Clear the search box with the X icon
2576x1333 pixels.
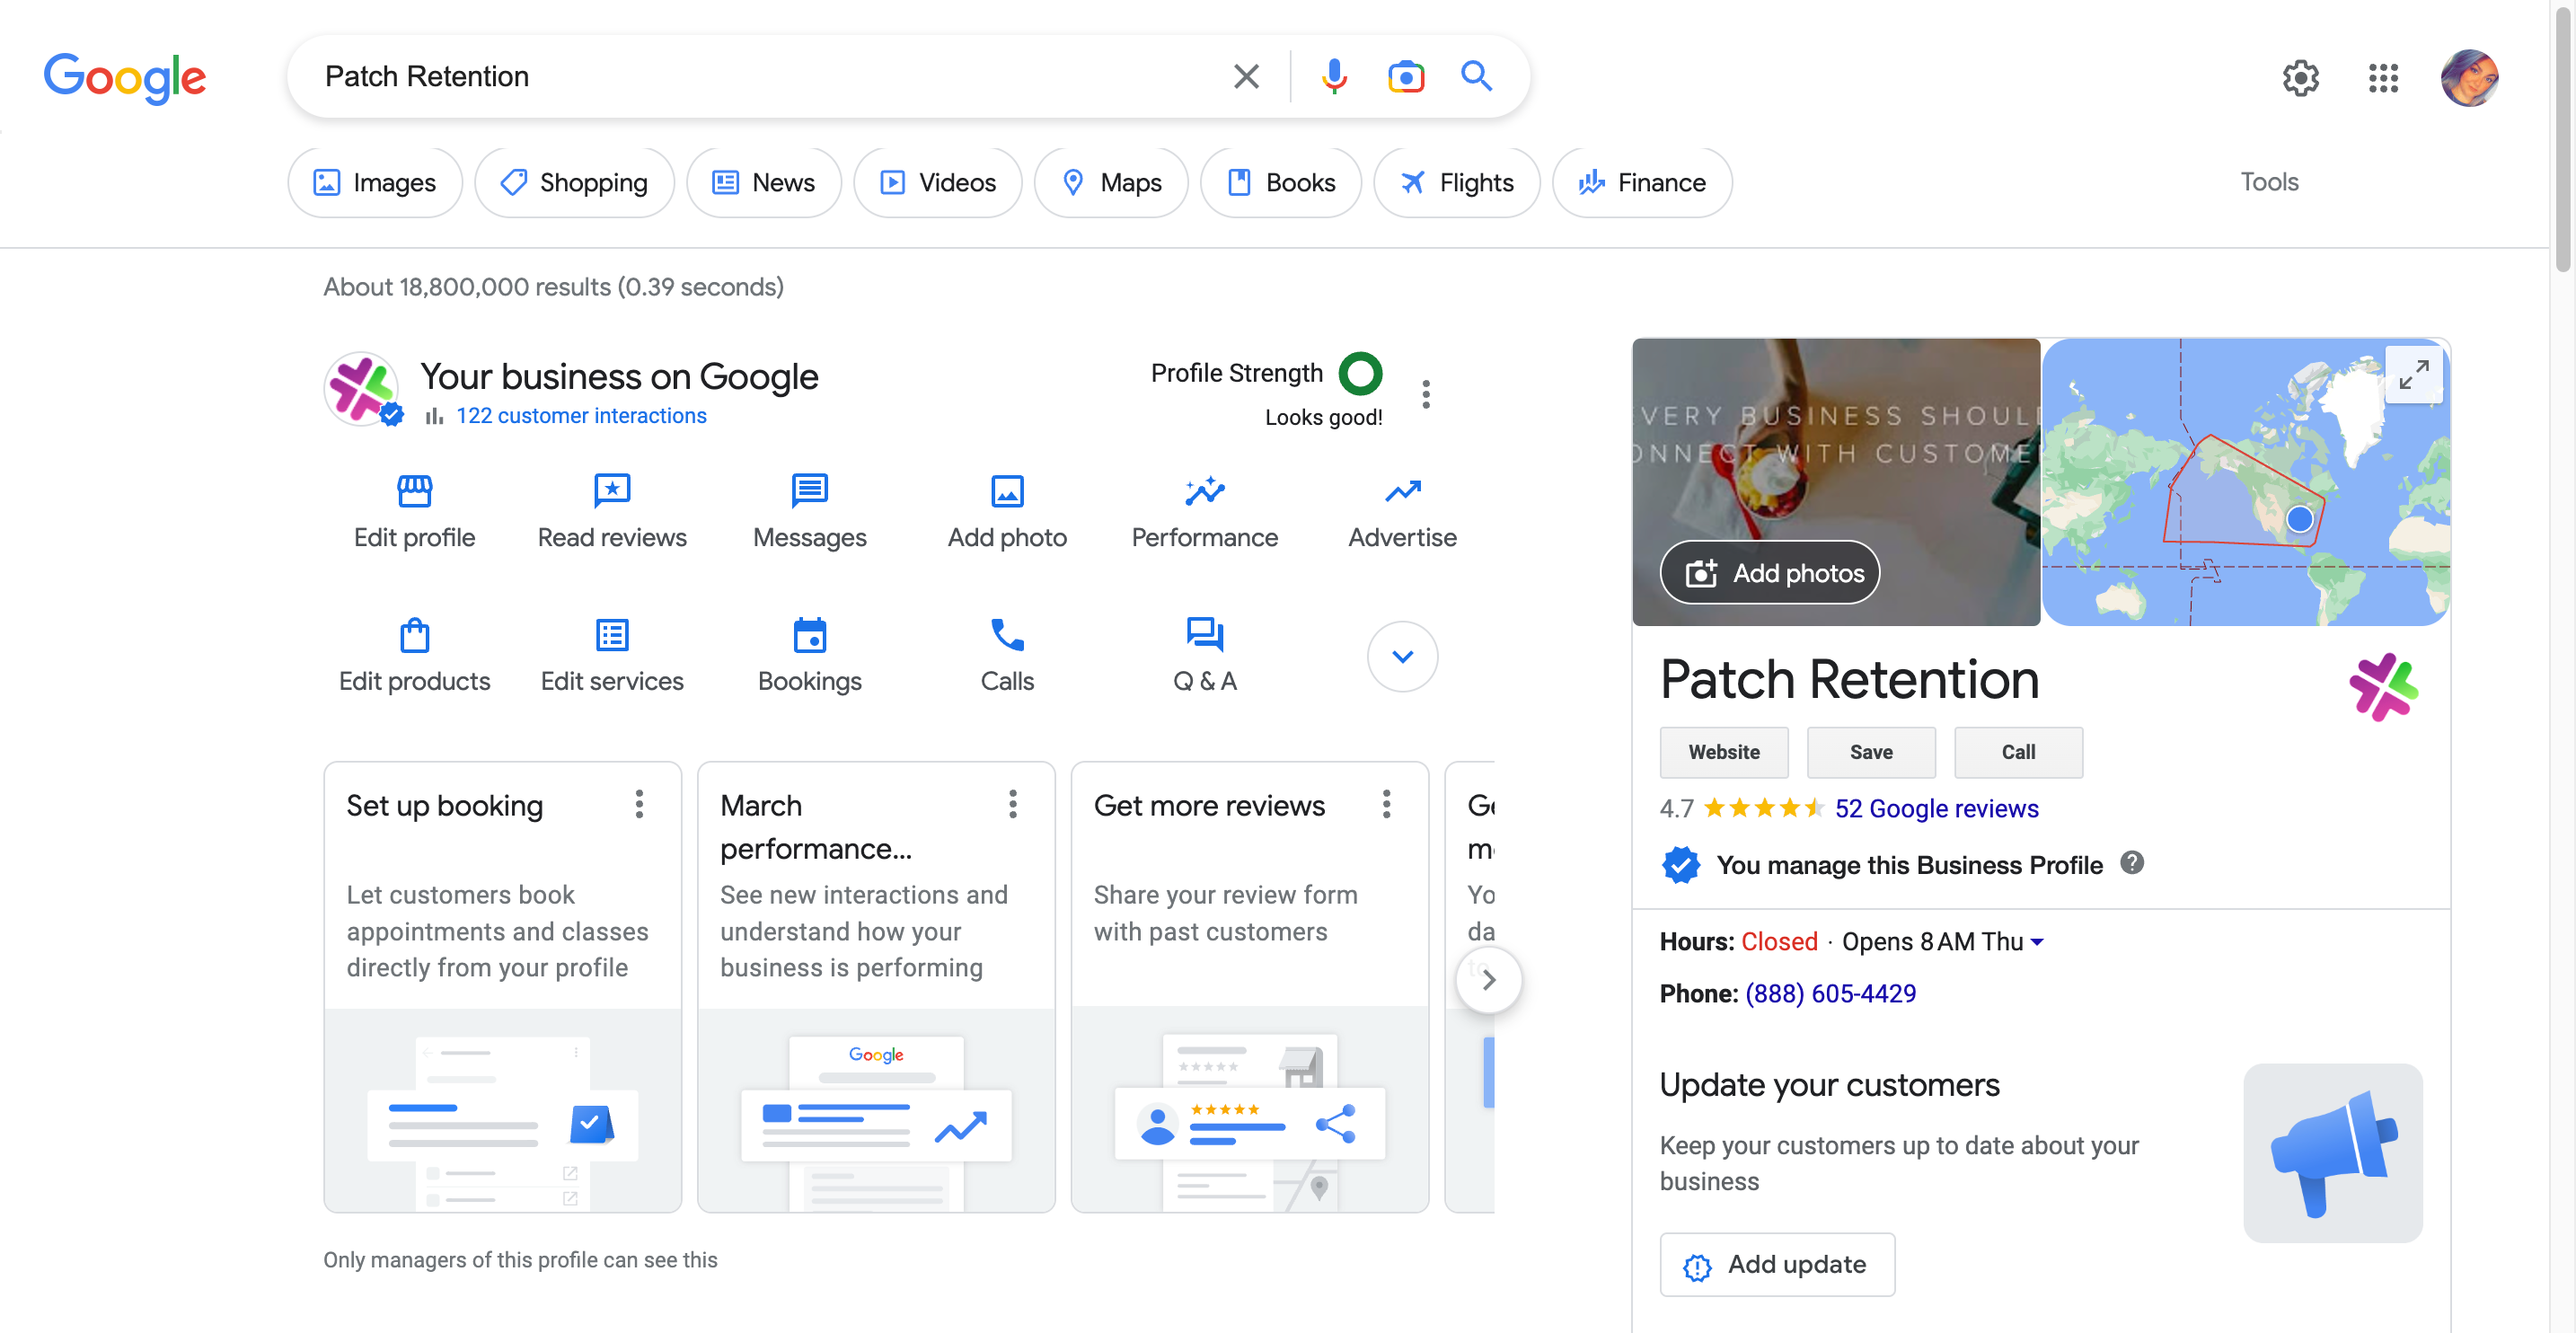click(x=1245, y=76)
